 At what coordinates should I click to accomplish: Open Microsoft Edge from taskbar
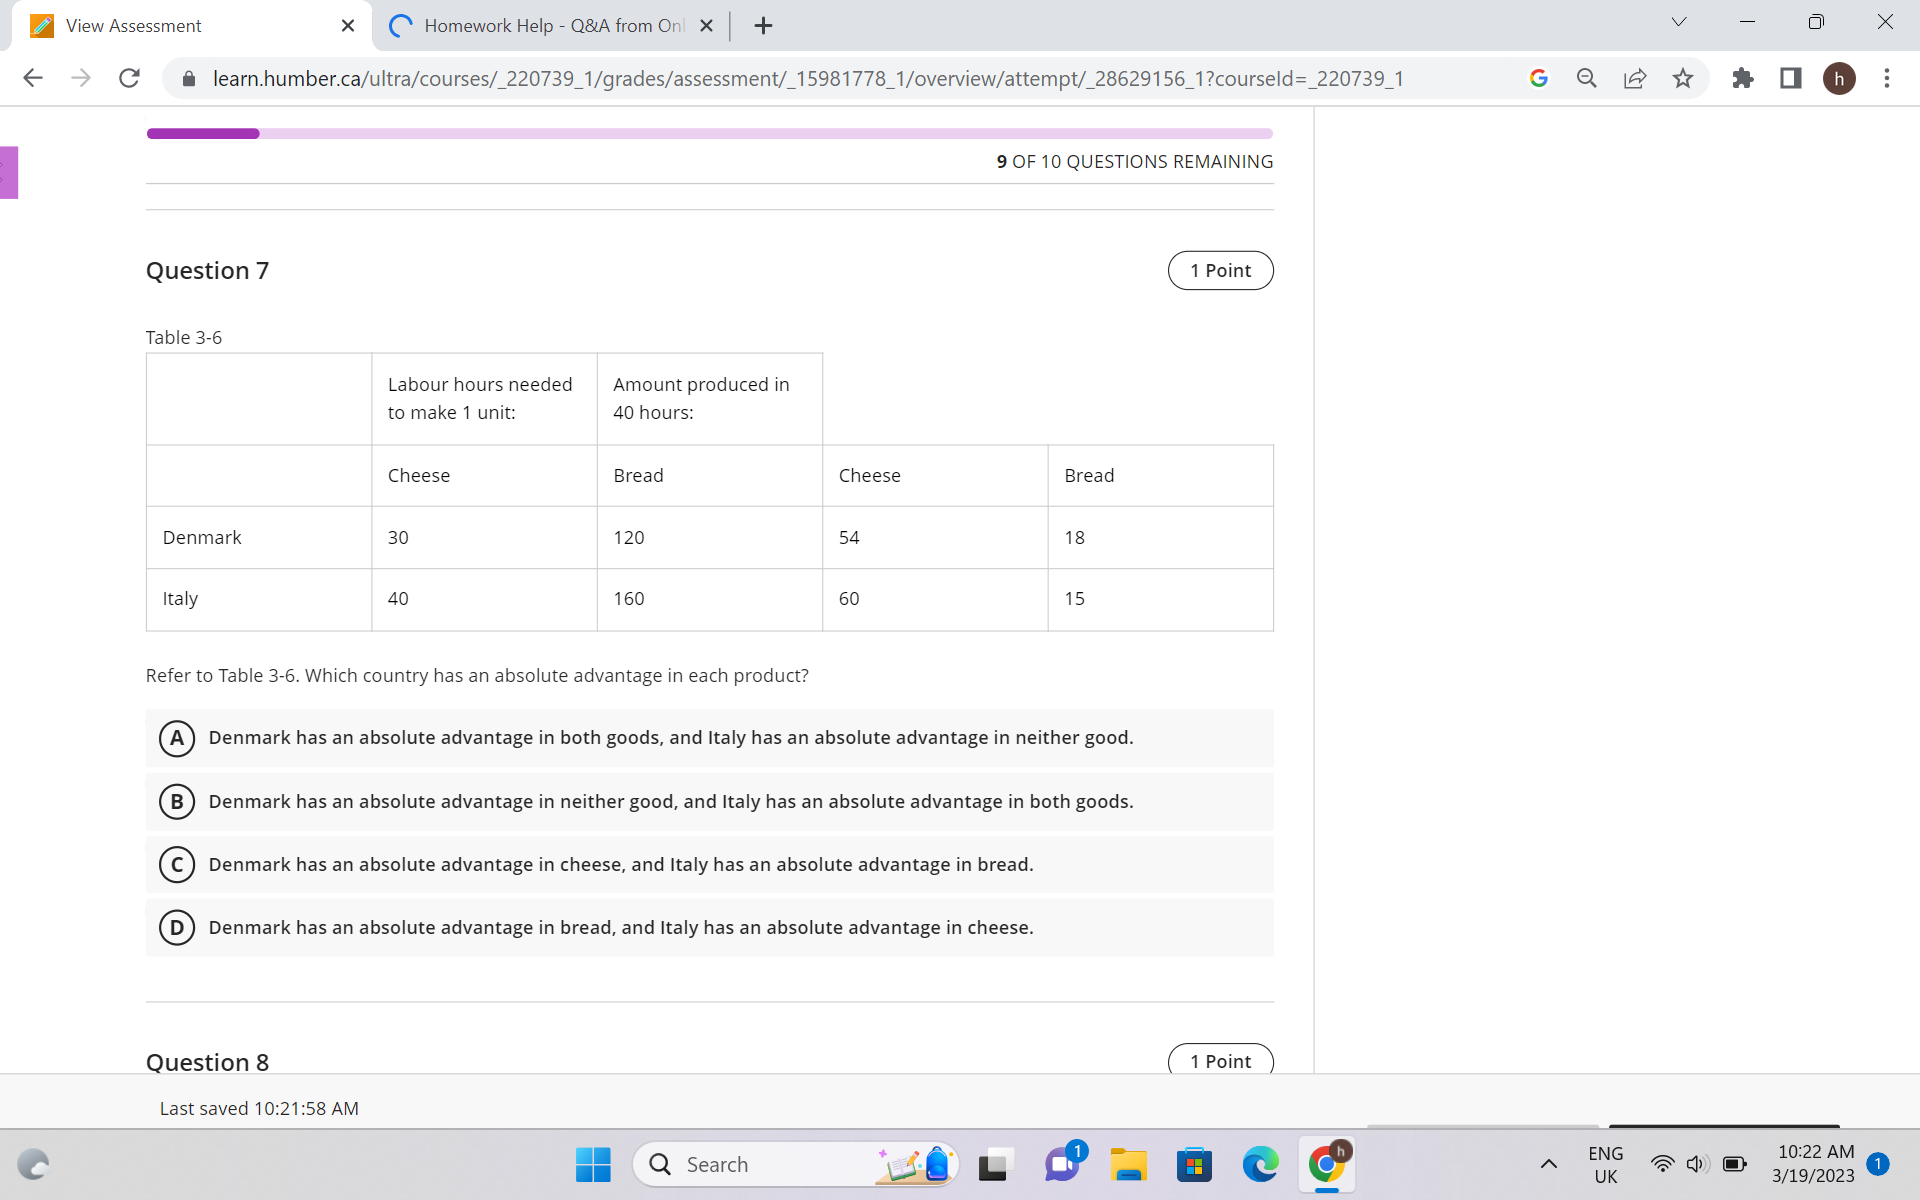(x=1260, y=1165)
